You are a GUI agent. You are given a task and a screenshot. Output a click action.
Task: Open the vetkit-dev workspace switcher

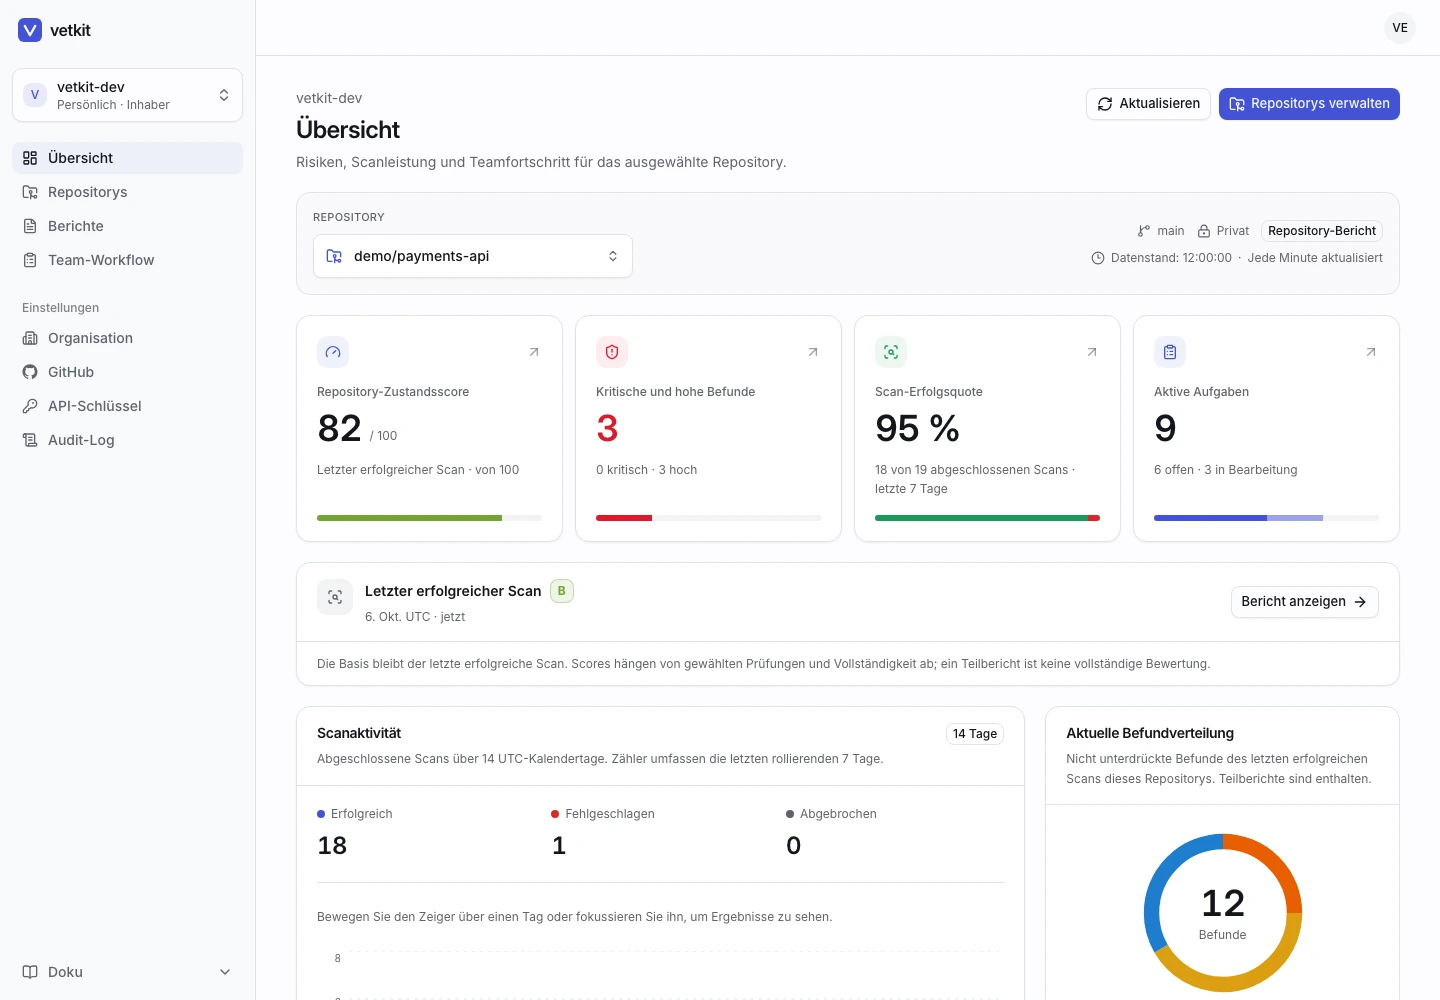[x=128, y=95]
